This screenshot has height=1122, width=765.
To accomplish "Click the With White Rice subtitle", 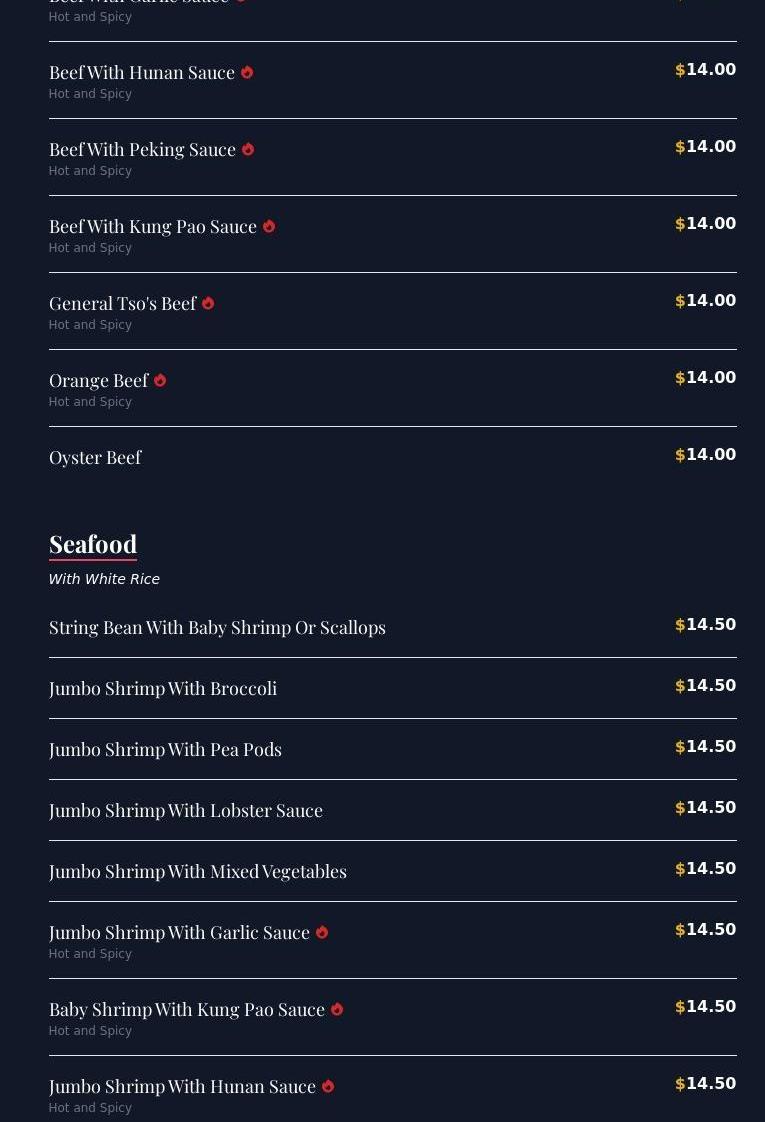I will [x=104, y=579].
